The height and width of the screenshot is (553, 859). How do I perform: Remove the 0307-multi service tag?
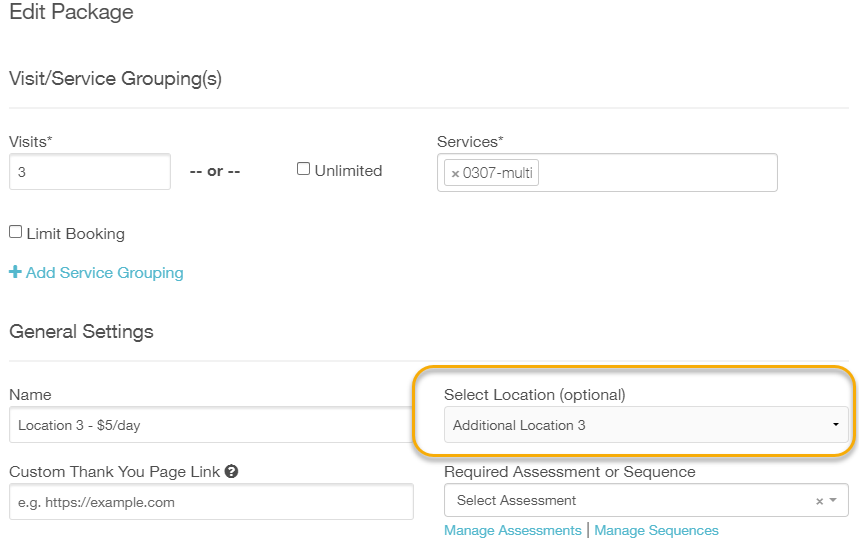pyautogui.click(x=455, y=174)
